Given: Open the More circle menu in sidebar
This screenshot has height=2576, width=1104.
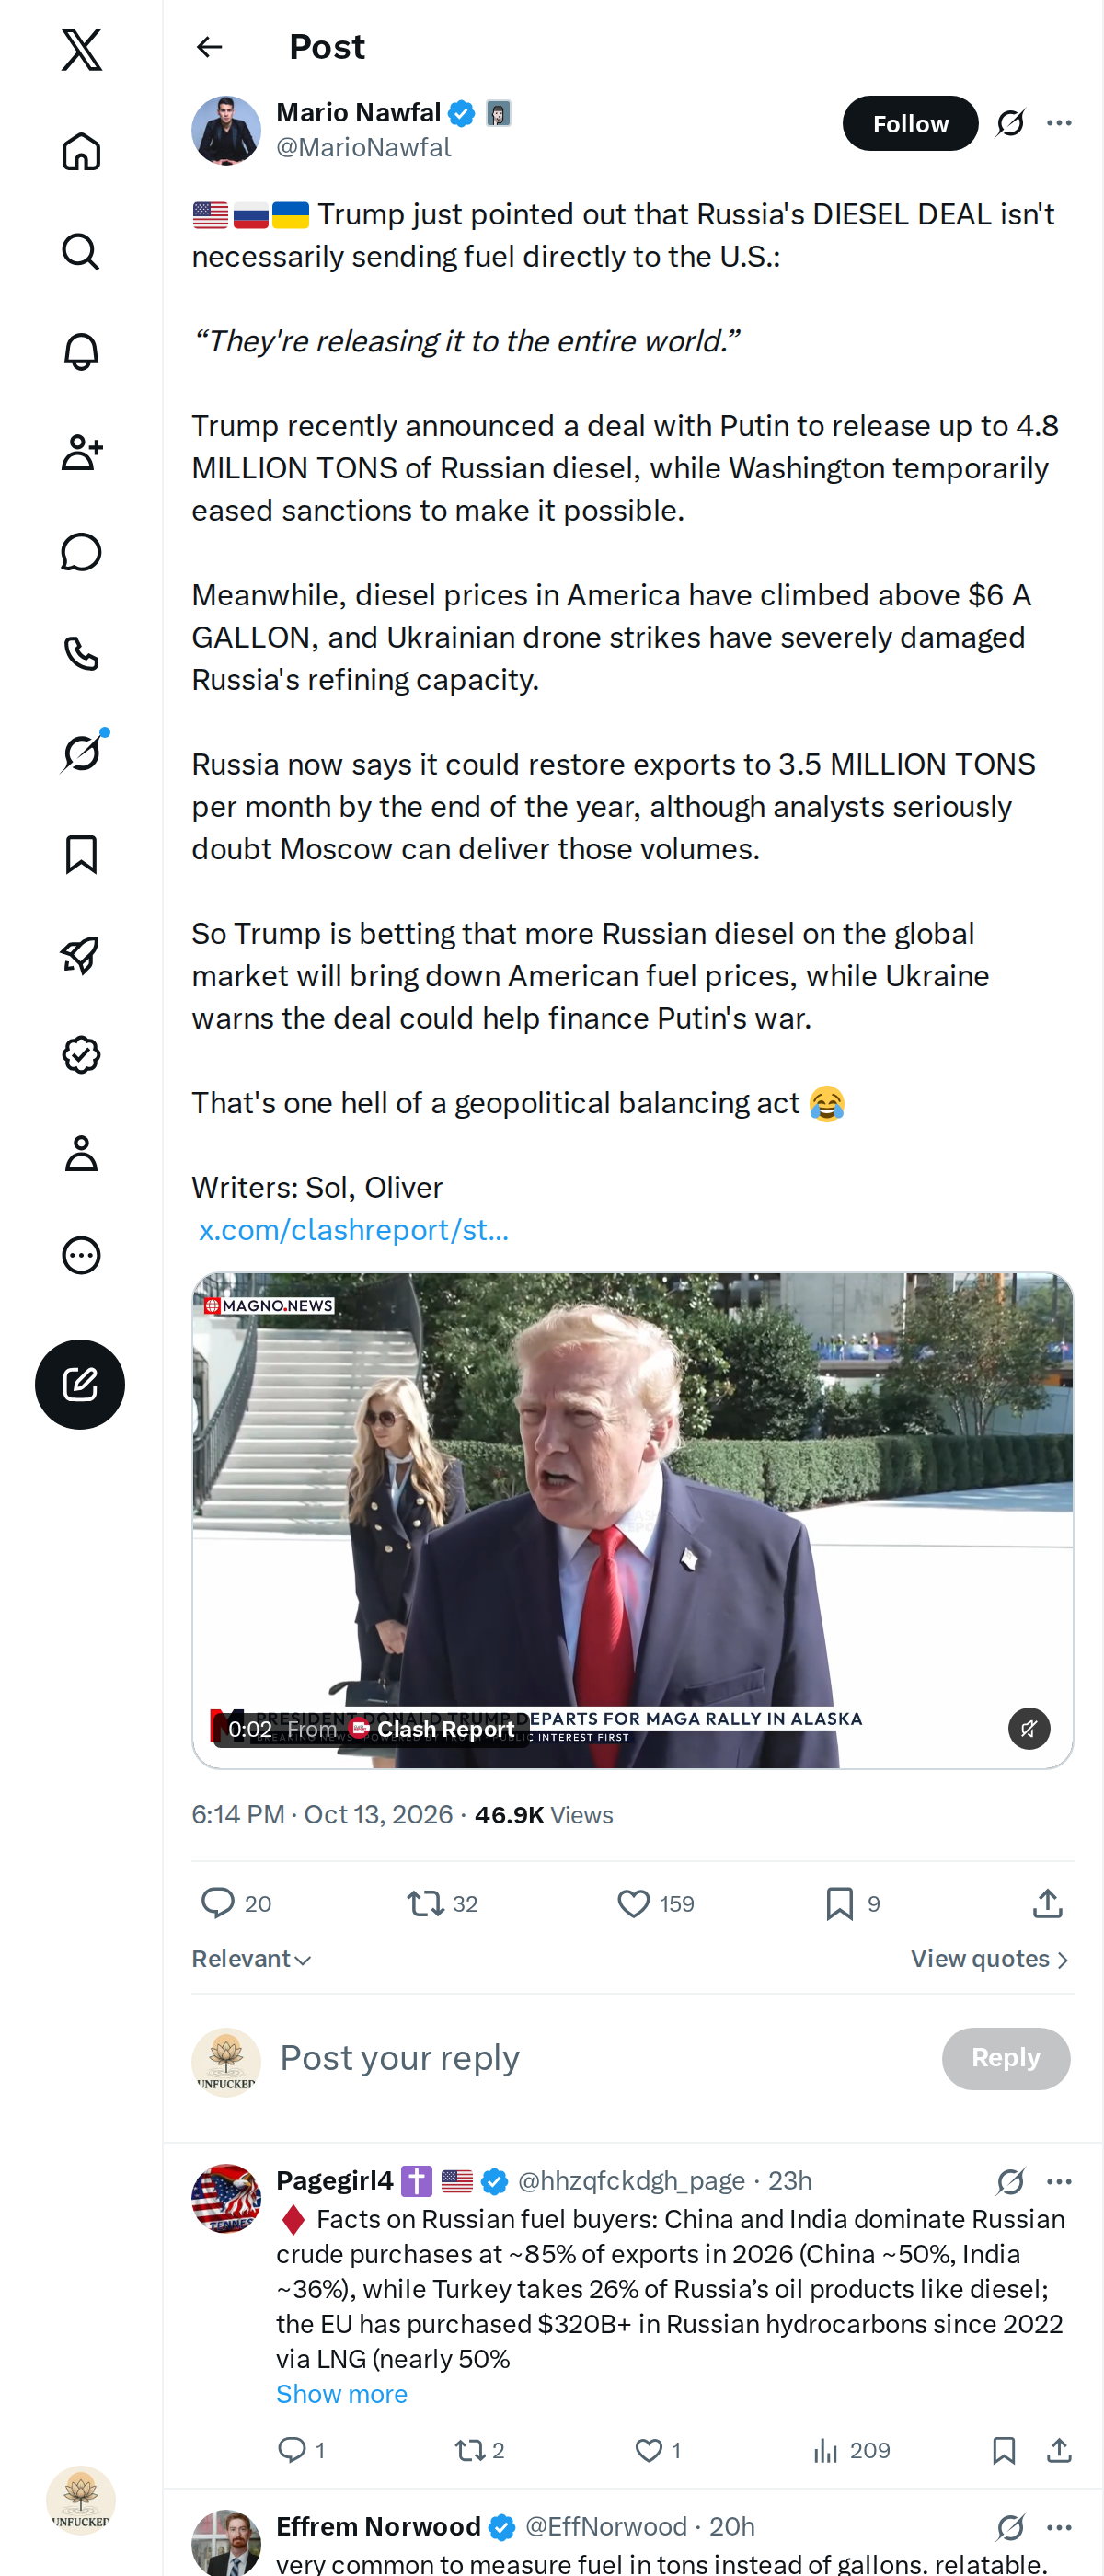Looking at the screenshot, I should coord(81,1255).
